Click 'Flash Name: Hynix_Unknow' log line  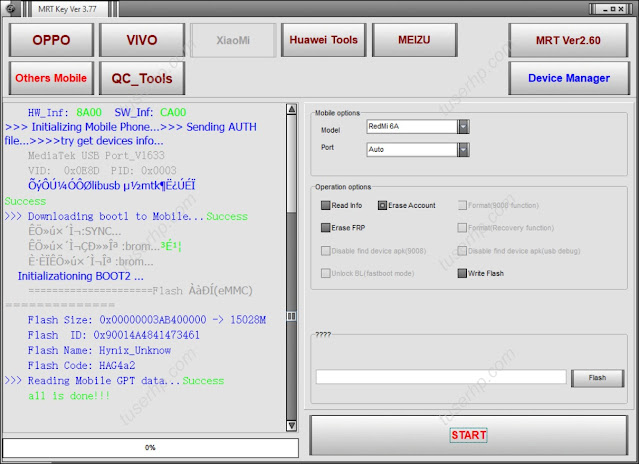tap(99, 350)
